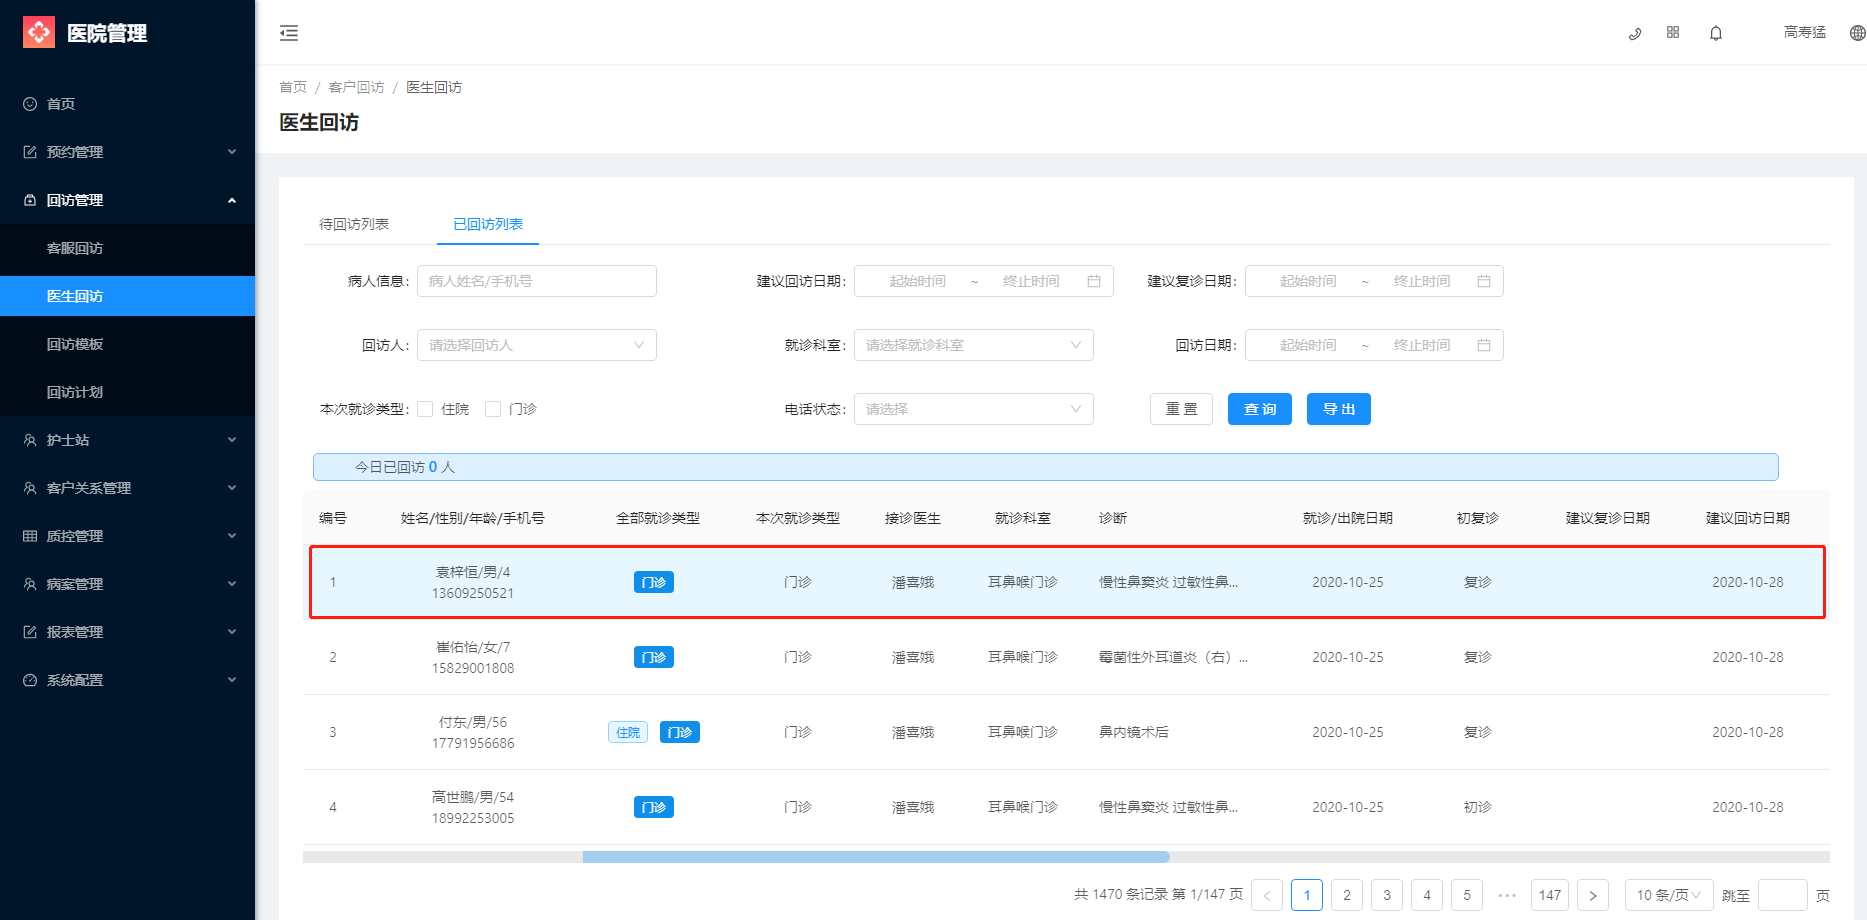Click the pagination ellipsis jump icon

(1507, 895)
